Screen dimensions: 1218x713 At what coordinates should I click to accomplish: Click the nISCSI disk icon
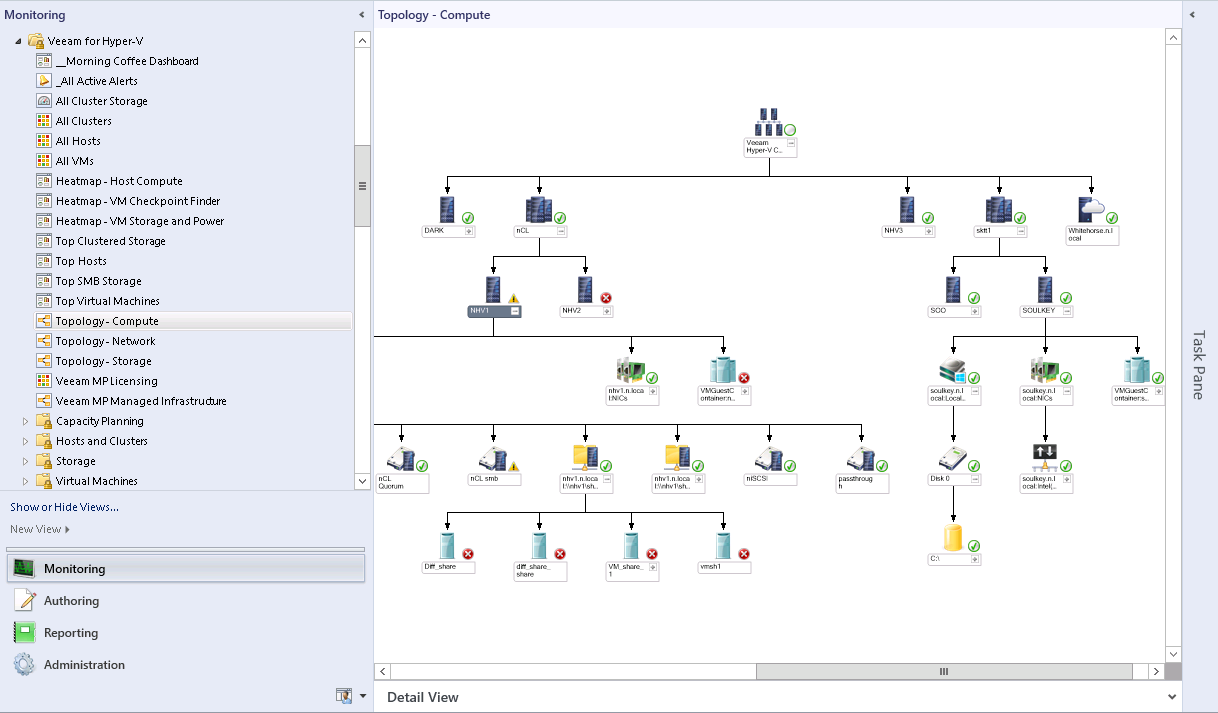769,459
